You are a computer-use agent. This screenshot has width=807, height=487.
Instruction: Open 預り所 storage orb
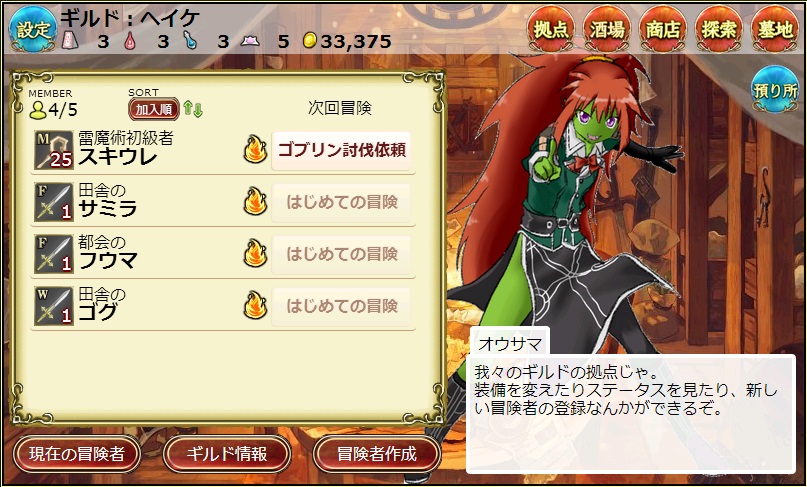point(775,90)
